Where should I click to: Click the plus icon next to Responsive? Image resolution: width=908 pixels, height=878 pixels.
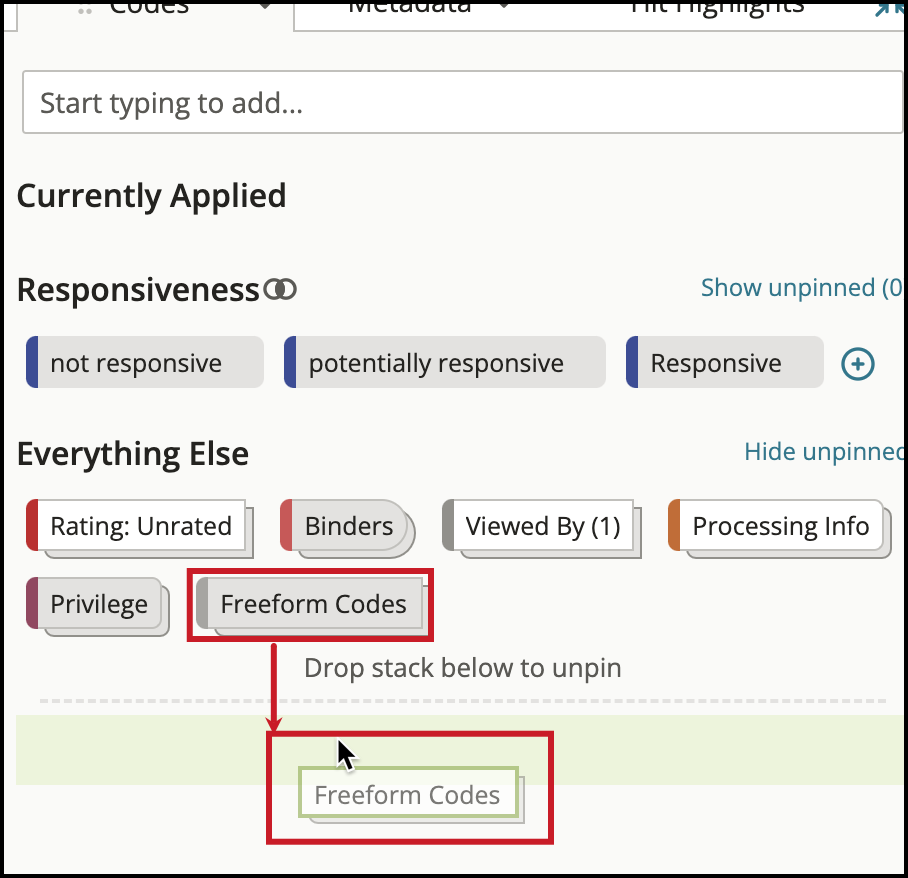click(858, 364)
